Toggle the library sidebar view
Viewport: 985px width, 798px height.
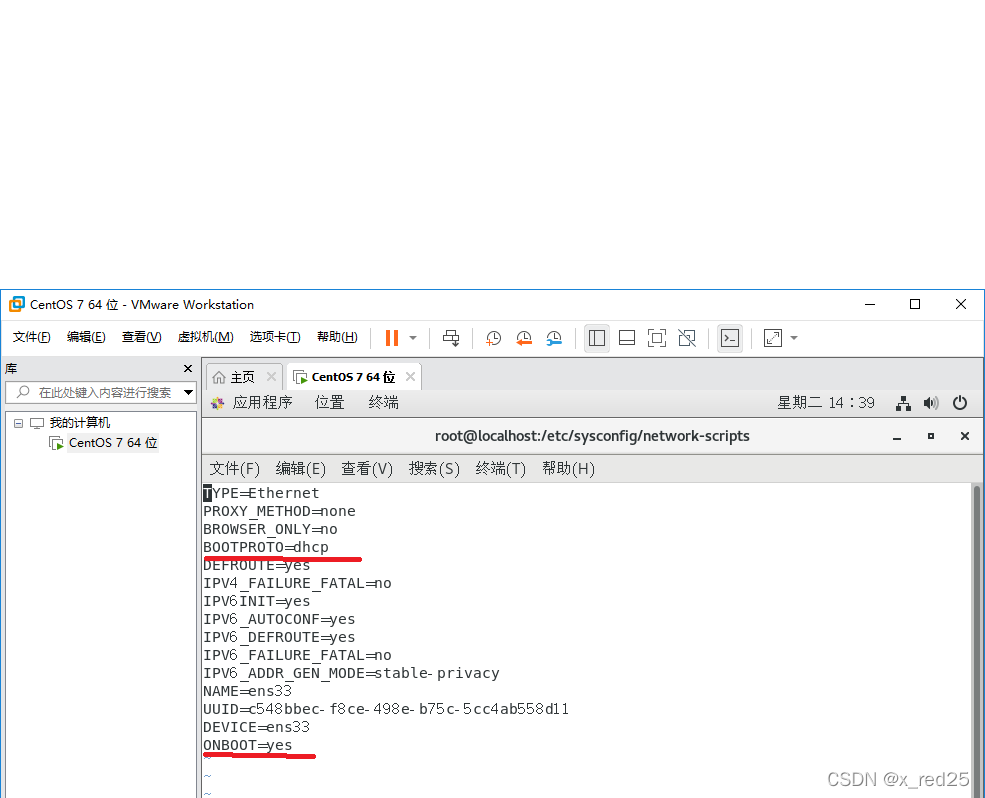[597, 338]
